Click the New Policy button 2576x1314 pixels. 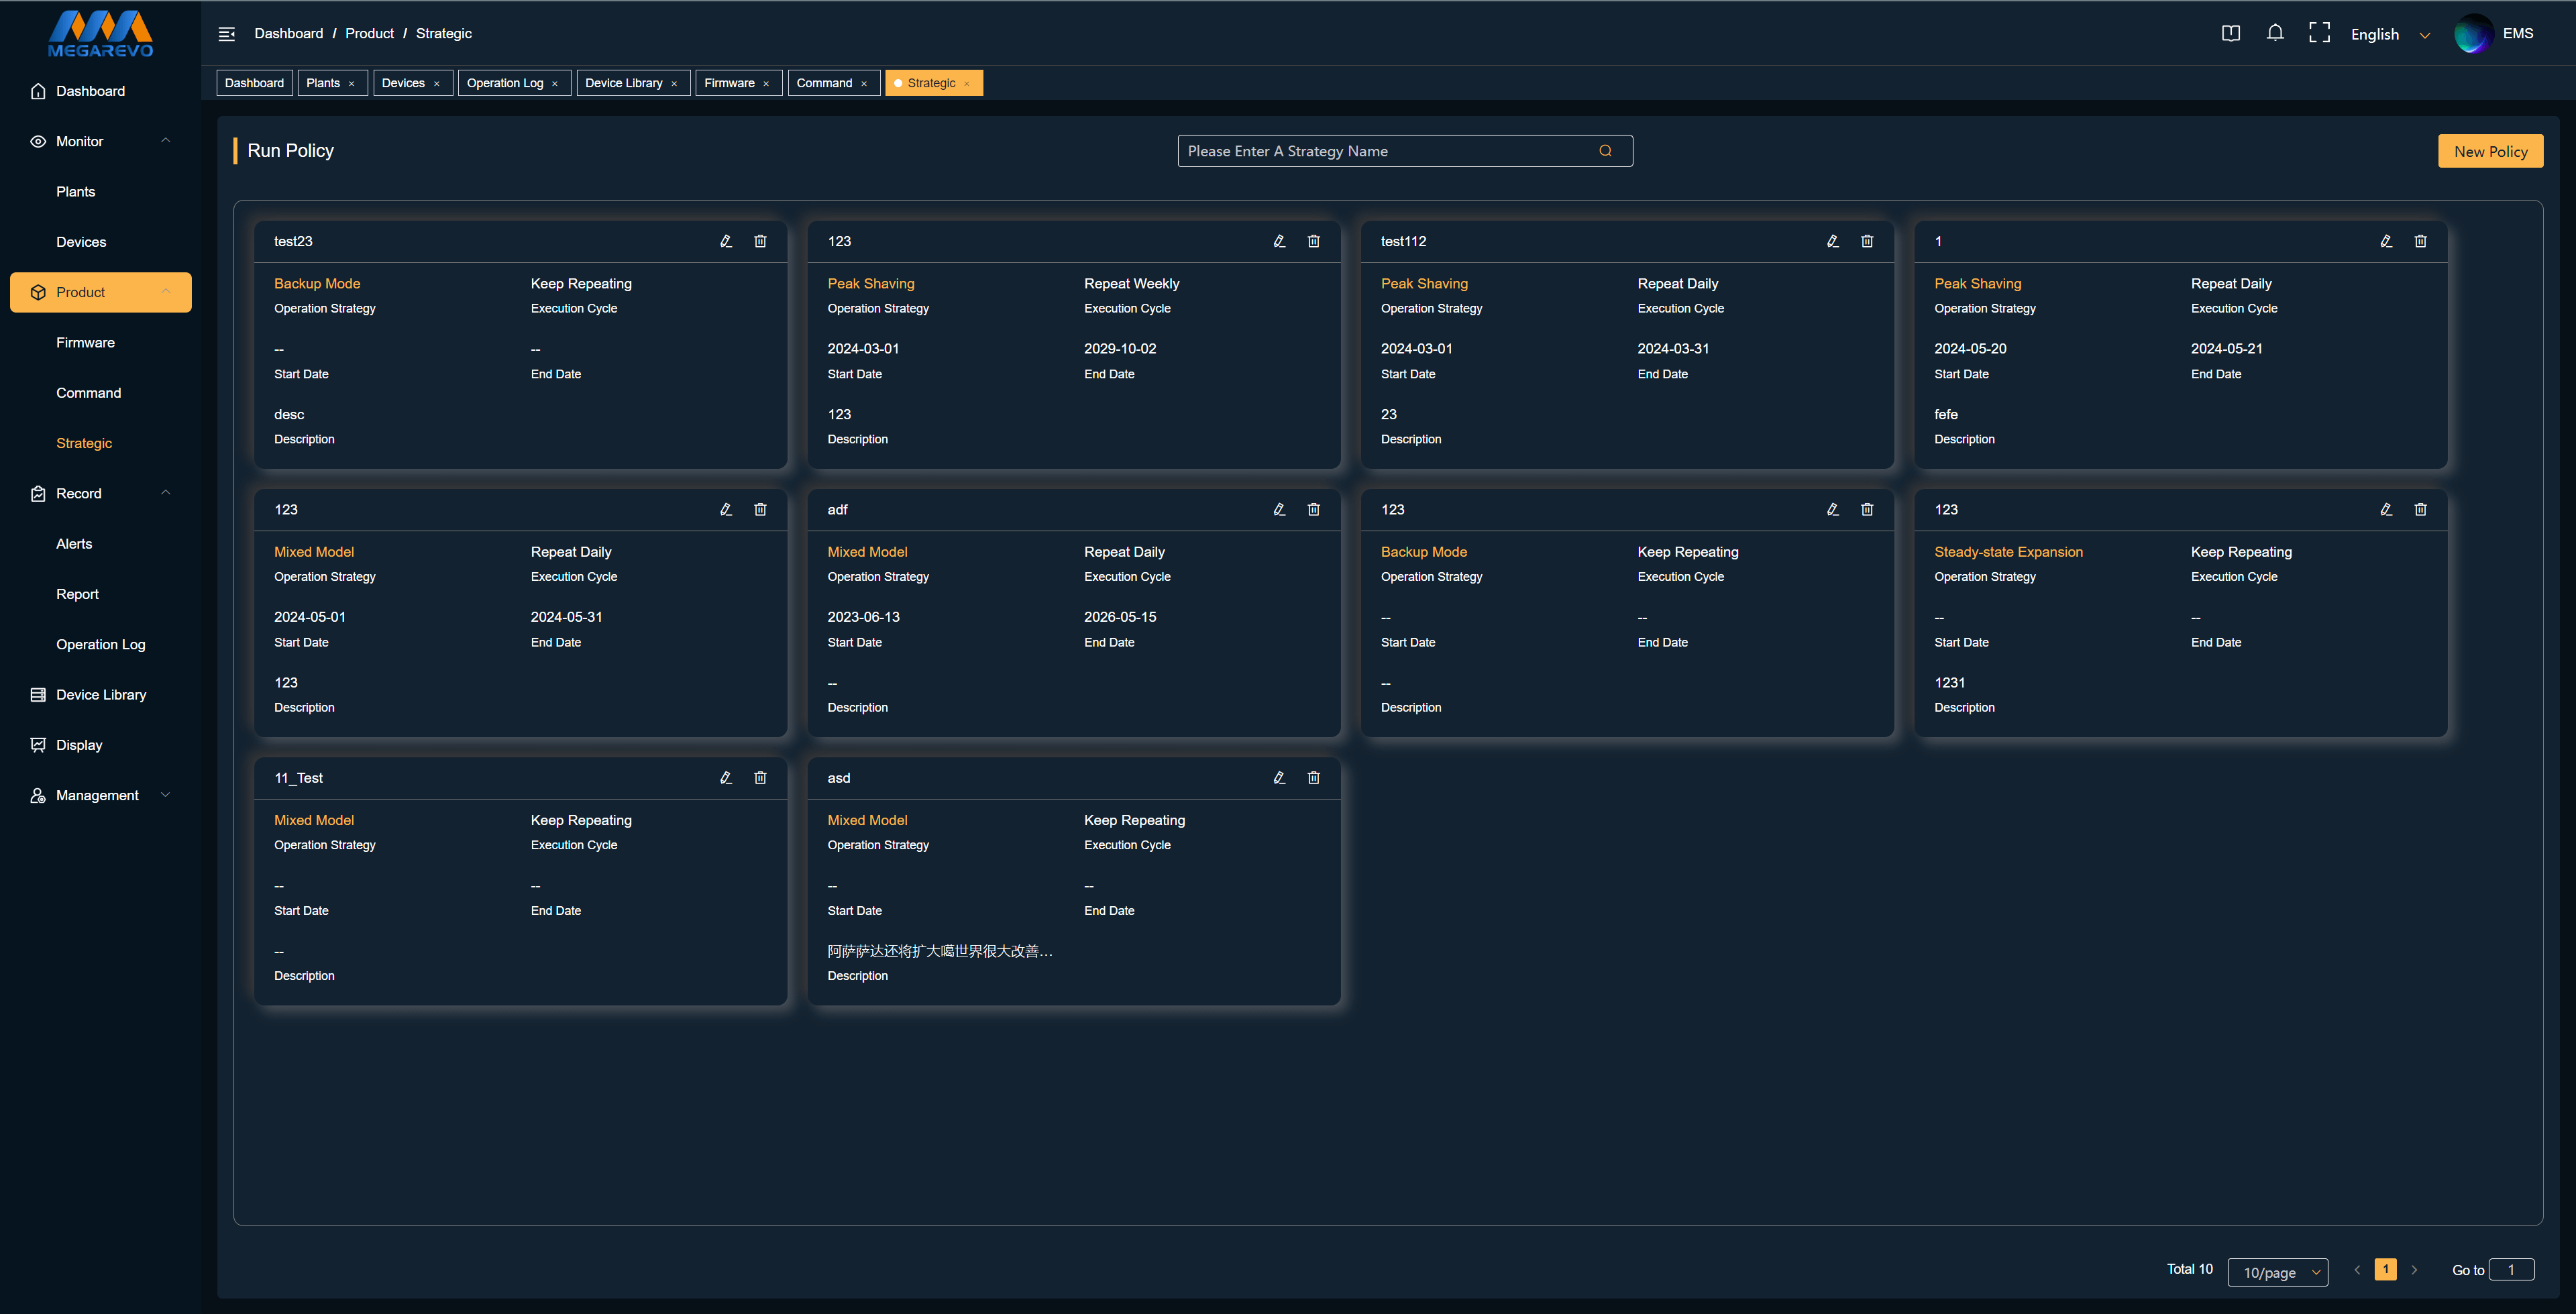pyautogui.click(x=2490, y=151)
